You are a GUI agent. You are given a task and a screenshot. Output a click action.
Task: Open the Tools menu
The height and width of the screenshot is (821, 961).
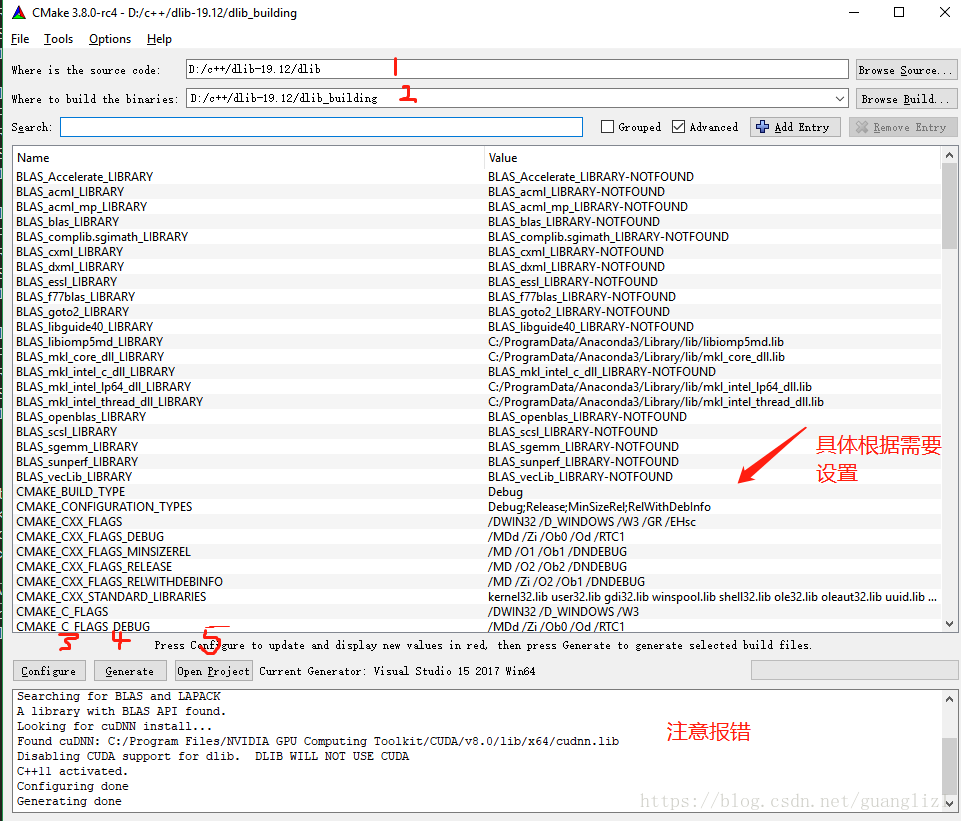pos(58,39)
